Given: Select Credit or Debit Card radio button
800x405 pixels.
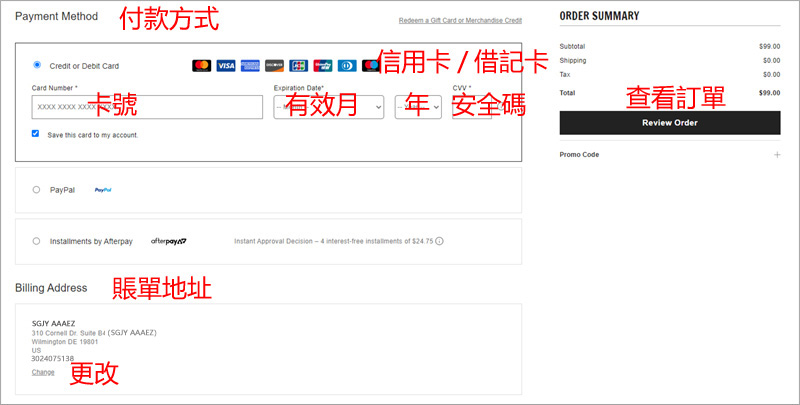Looking at the screenshot, I should [x=37, y=65].
